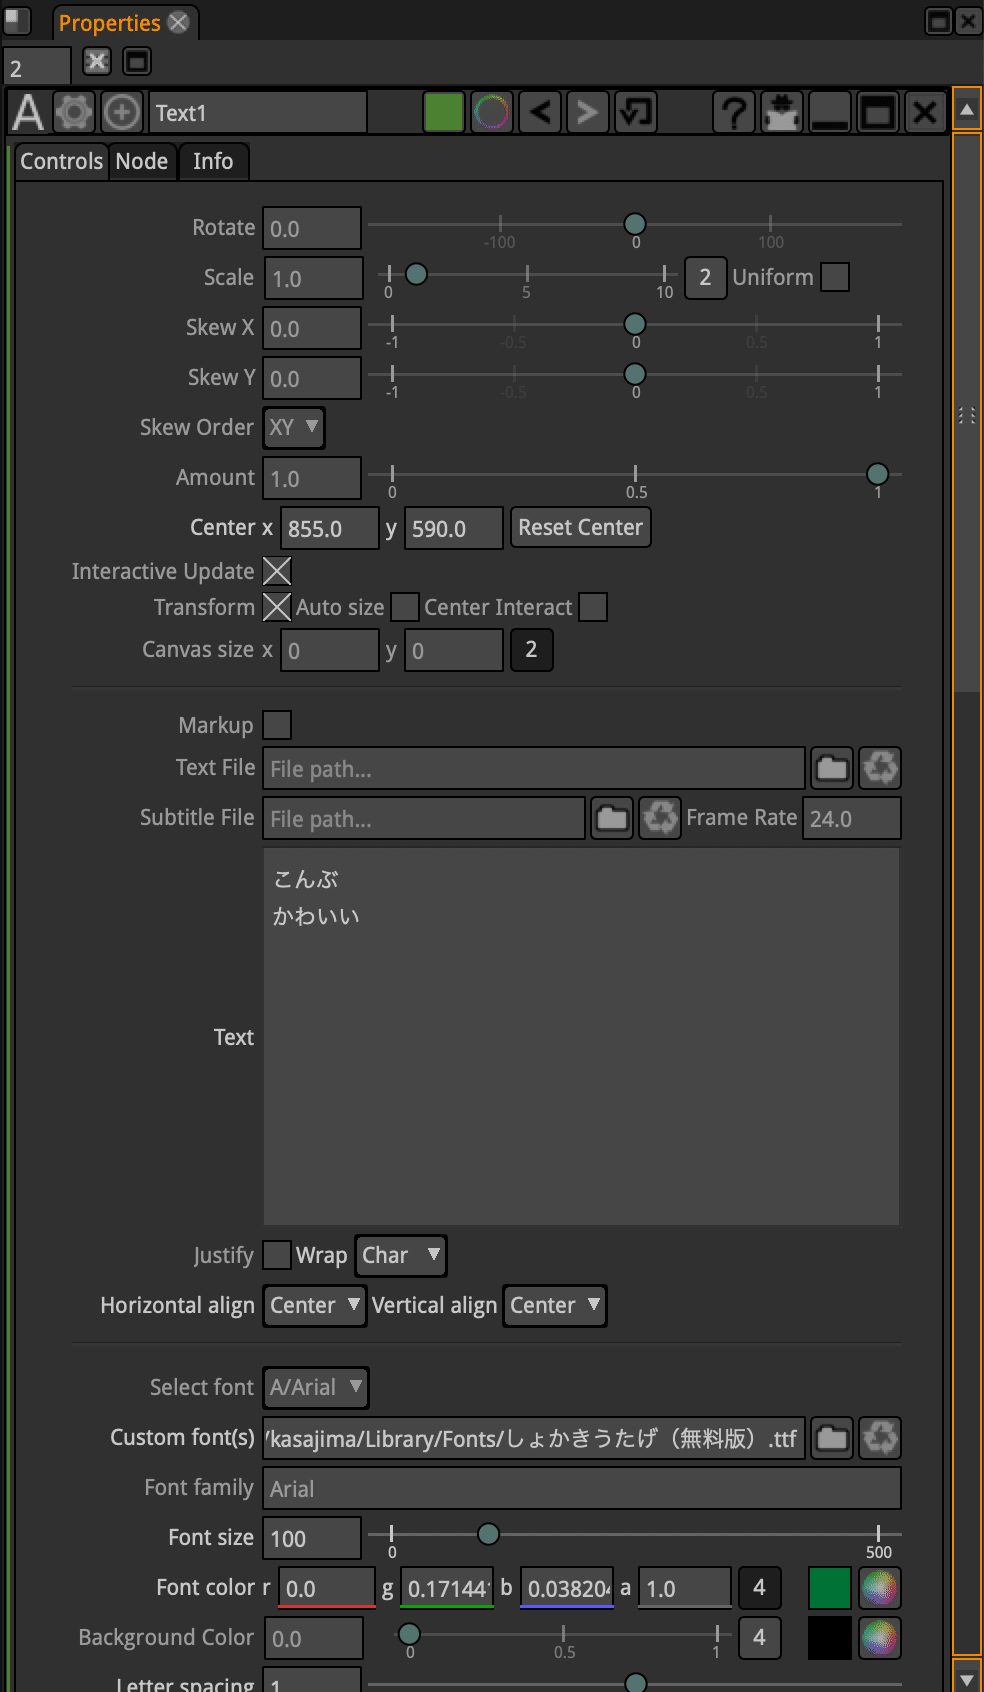The width and height of the screenshot is (984, 1692).
Task: Click the Rotate slider handle
Action: [x=635, y=223]
